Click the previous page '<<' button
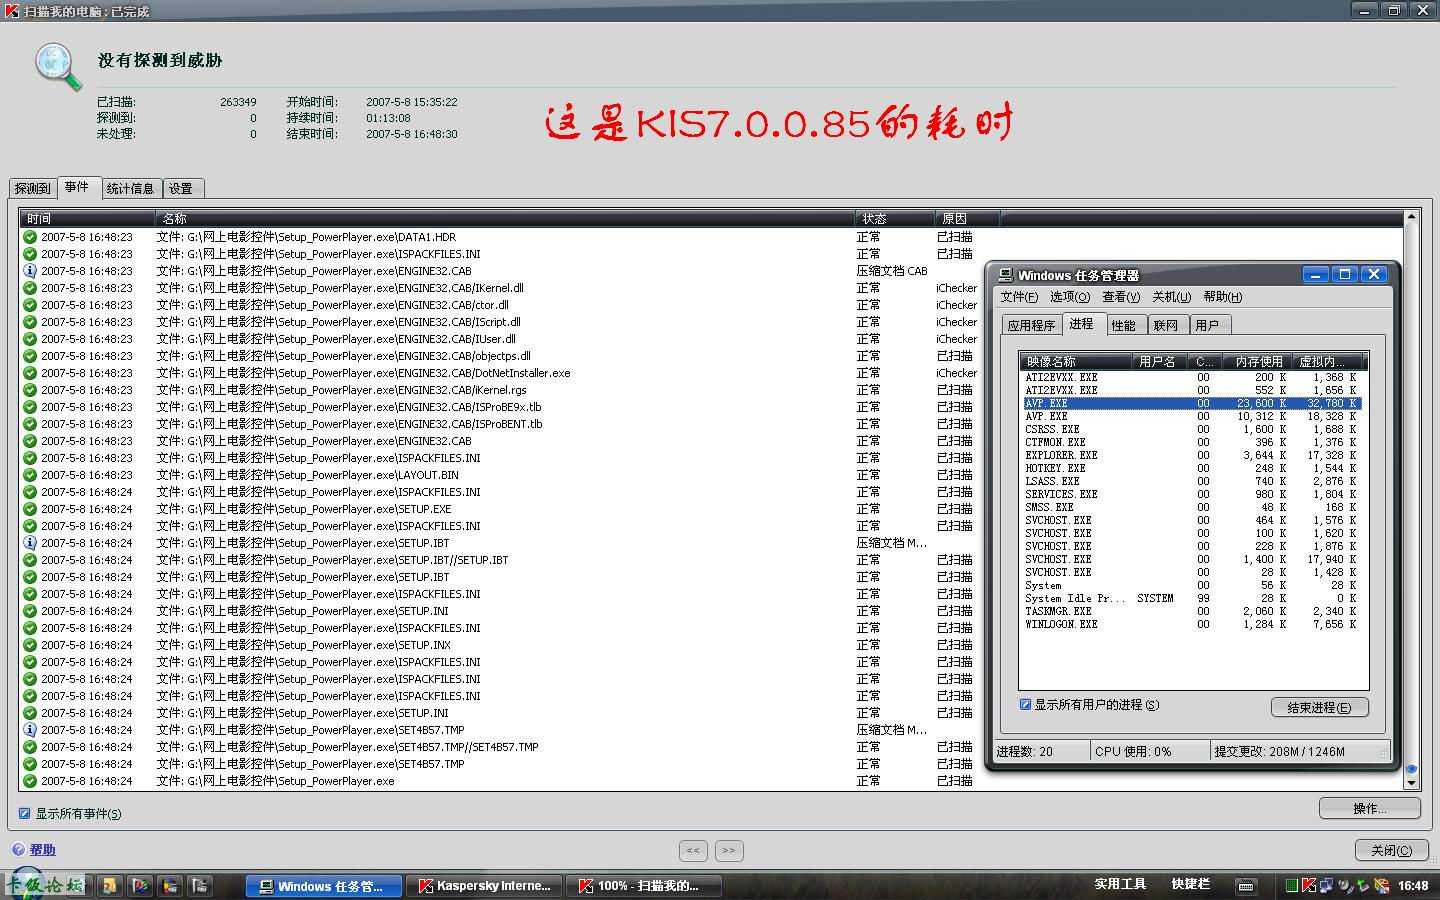This screenshot has width=1440, height=900. (x=693, y=850)
